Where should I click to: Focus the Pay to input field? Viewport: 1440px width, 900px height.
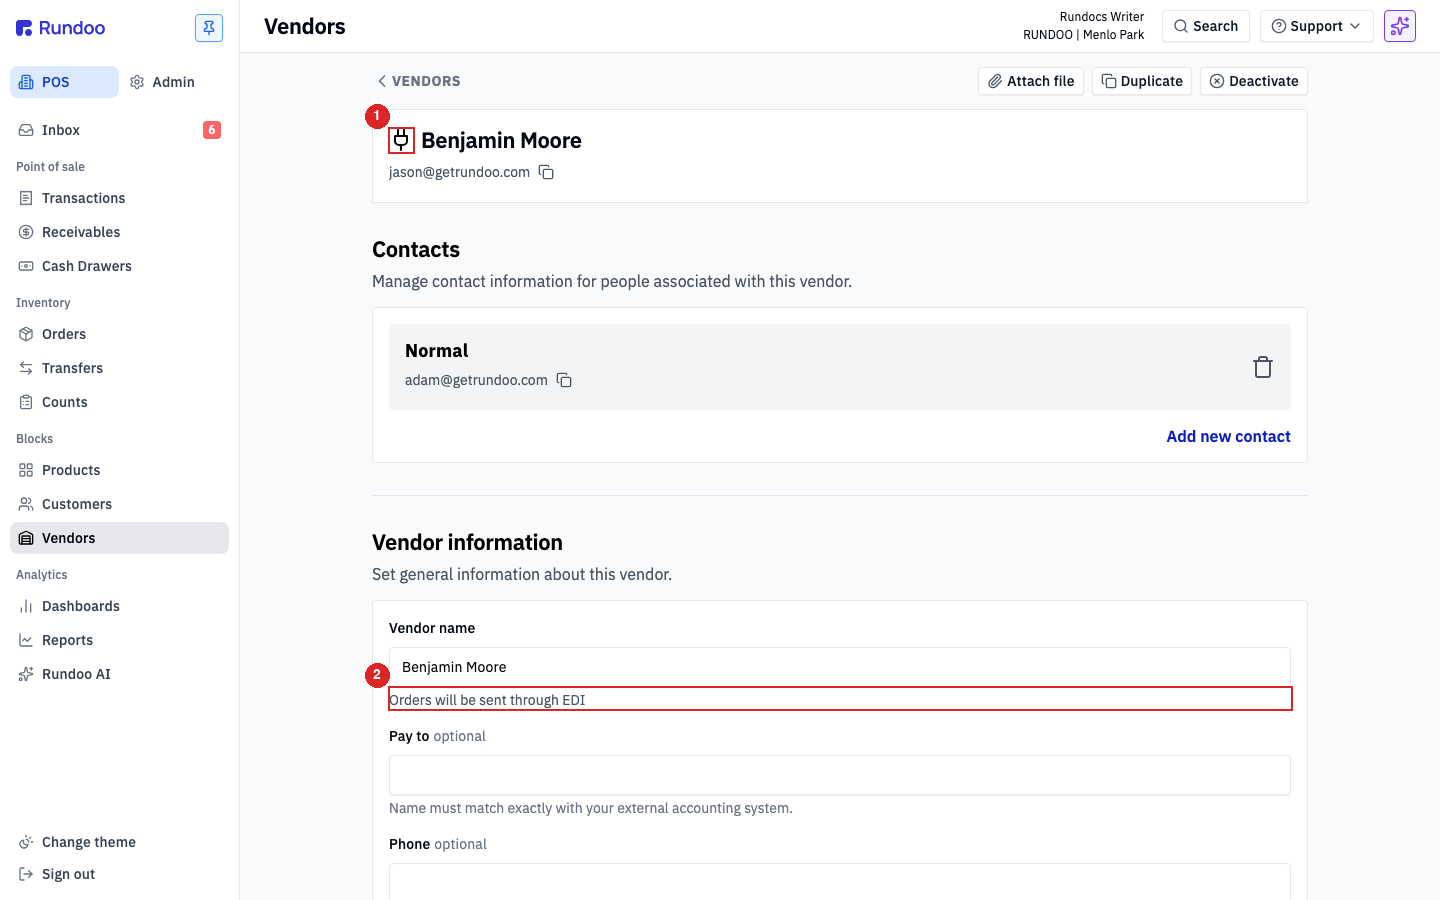(840, 775)
